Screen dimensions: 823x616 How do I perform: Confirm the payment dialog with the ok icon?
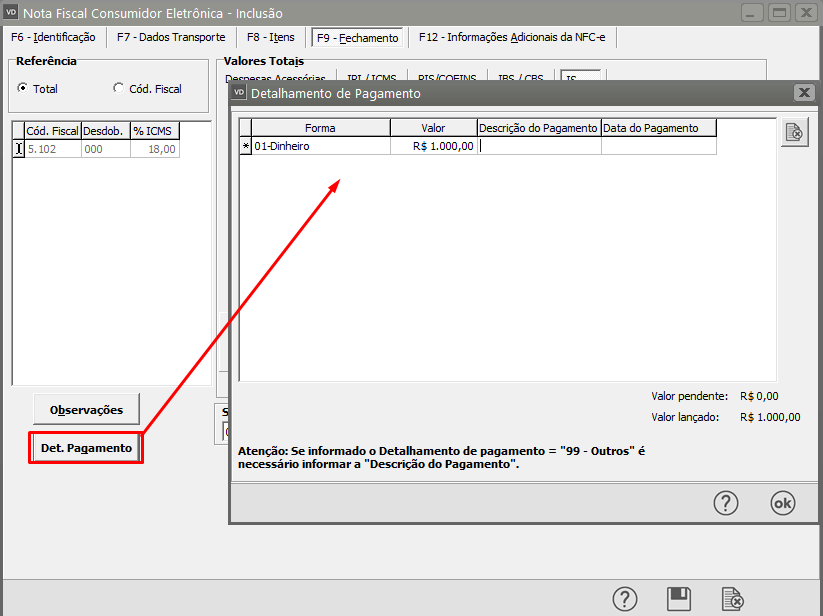(782, 503)
